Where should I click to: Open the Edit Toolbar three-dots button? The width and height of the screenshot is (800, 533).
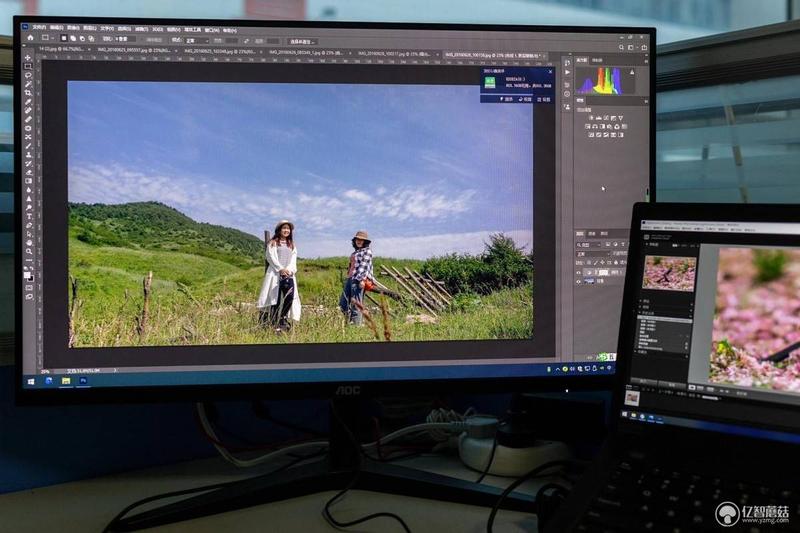(29, 260)
